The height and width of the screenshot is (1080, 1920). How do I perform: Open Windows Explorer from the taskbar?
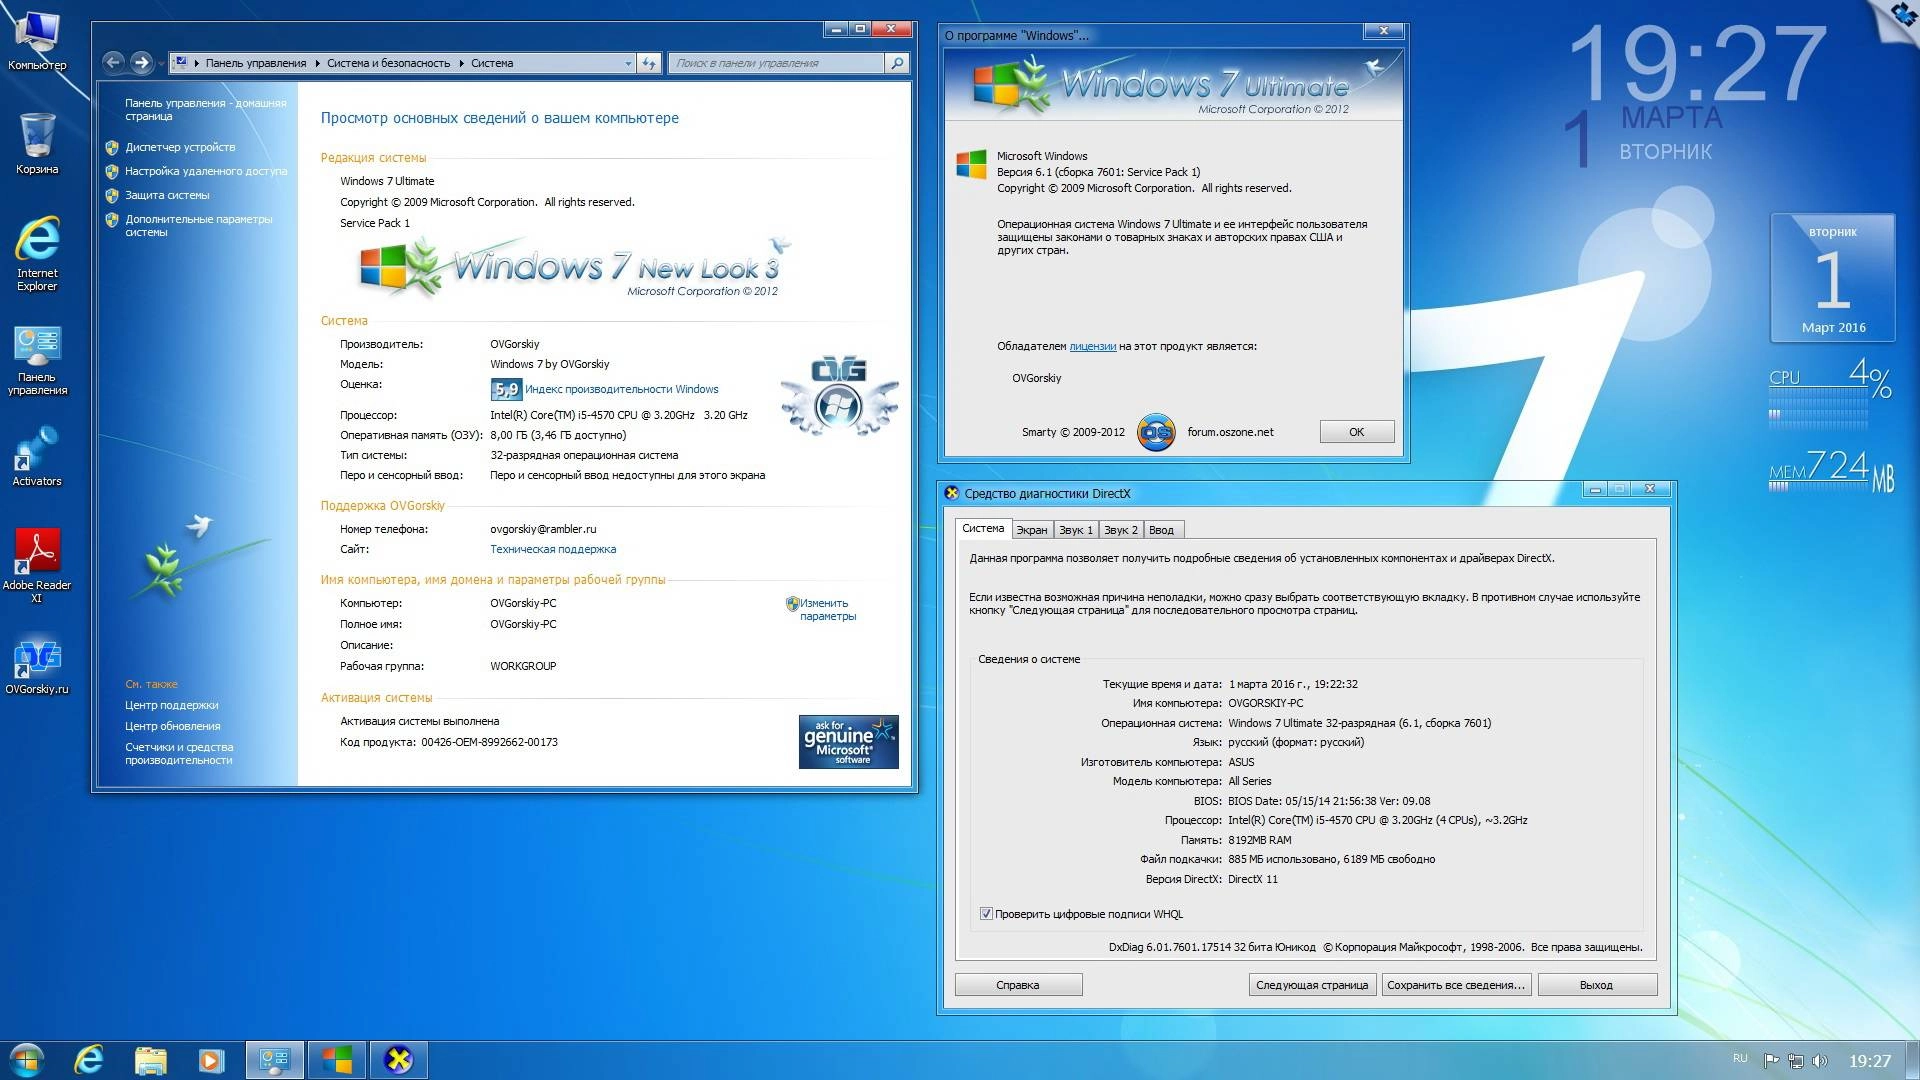pyautogui.click(x=148, y=1058)
